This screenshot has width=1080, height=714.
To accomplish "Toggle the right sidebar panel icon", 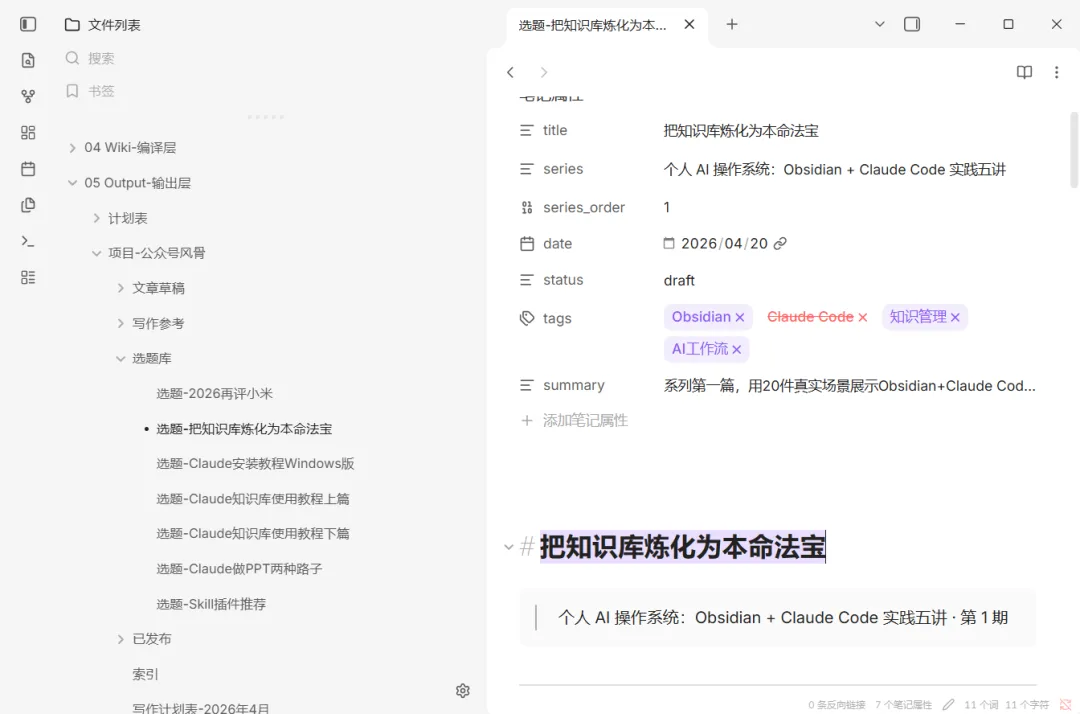I will pos(912,25).
